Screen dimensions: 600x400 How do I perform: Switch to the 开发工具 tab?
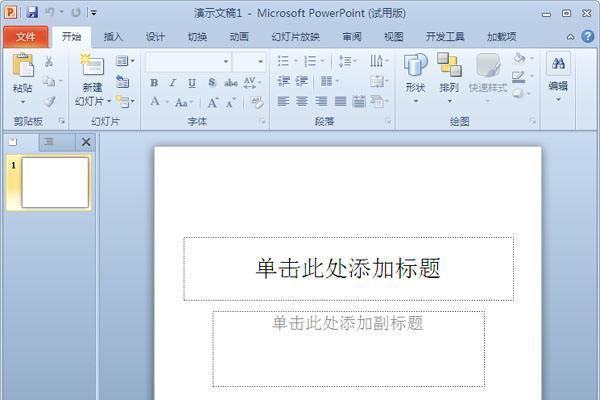coord(445,37)
